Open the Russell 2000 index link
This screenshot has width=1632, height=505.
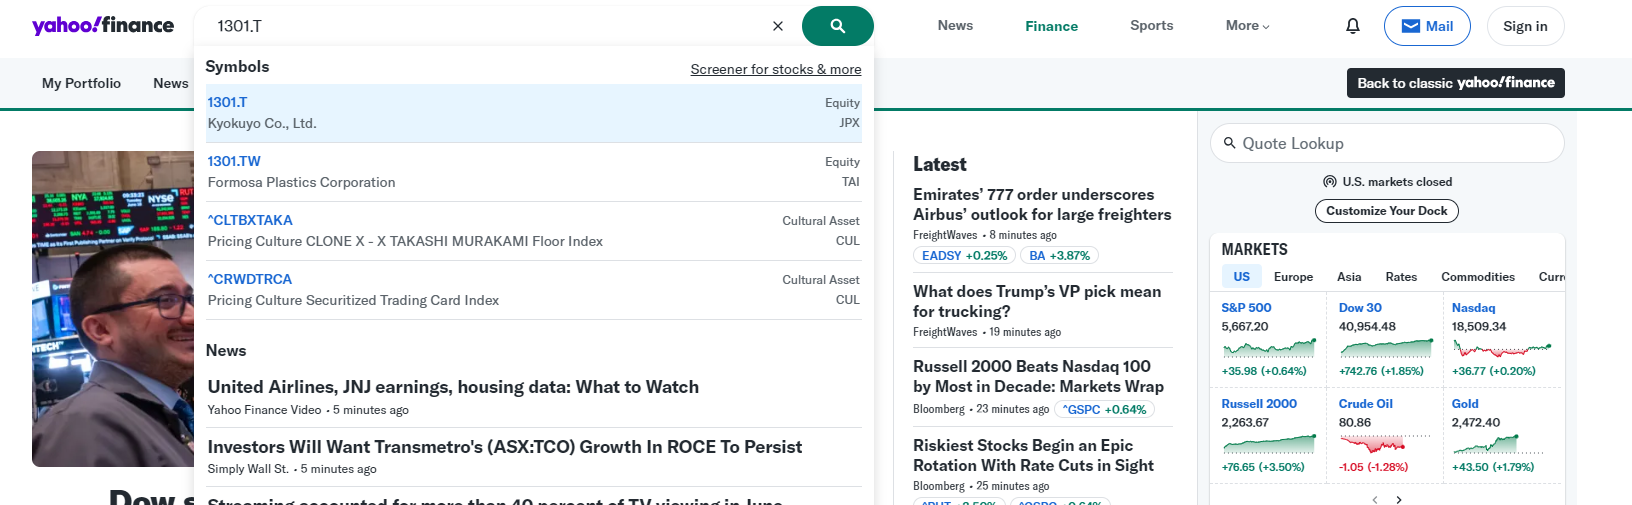click(x=1259, y=404)
